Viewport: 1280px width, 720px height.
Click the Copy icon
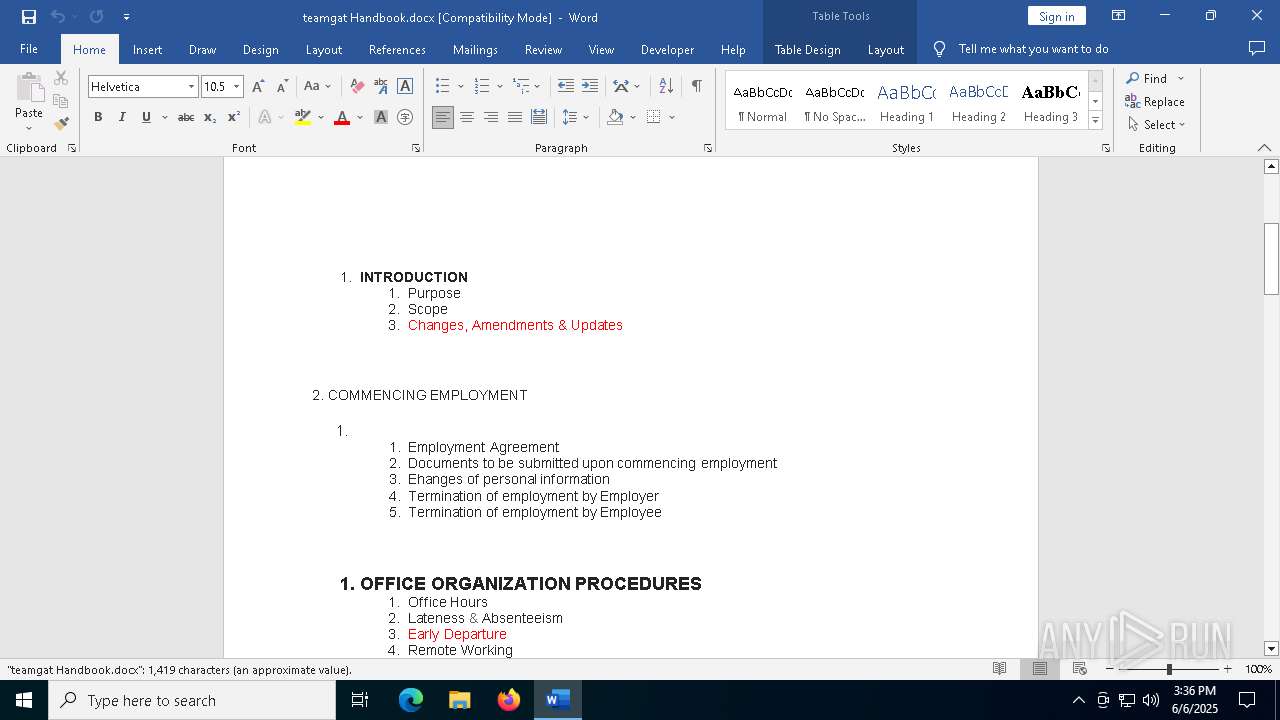click(x=61, y=101)
